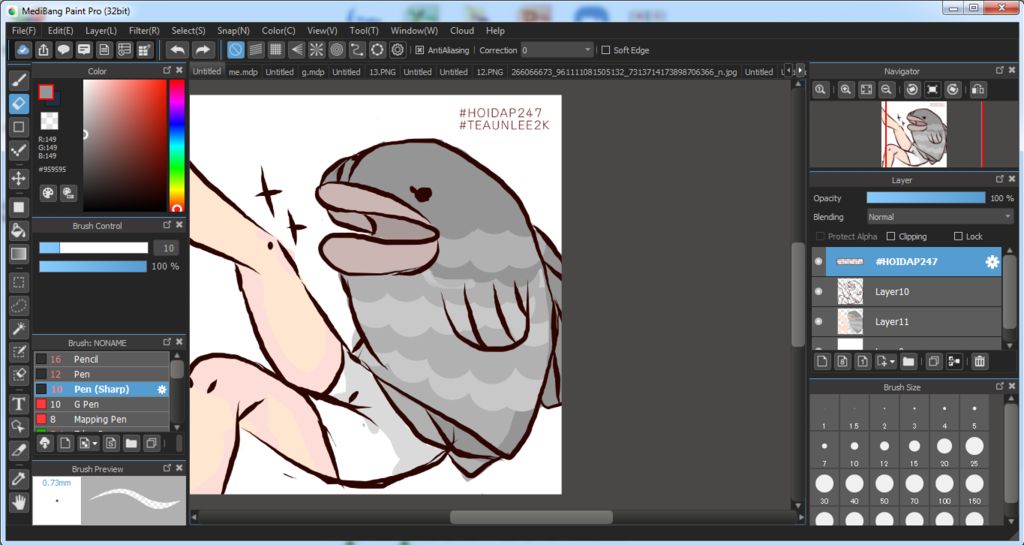Delete layer with the trash icon
The image size is (1024, 545).
coord(979,361)
